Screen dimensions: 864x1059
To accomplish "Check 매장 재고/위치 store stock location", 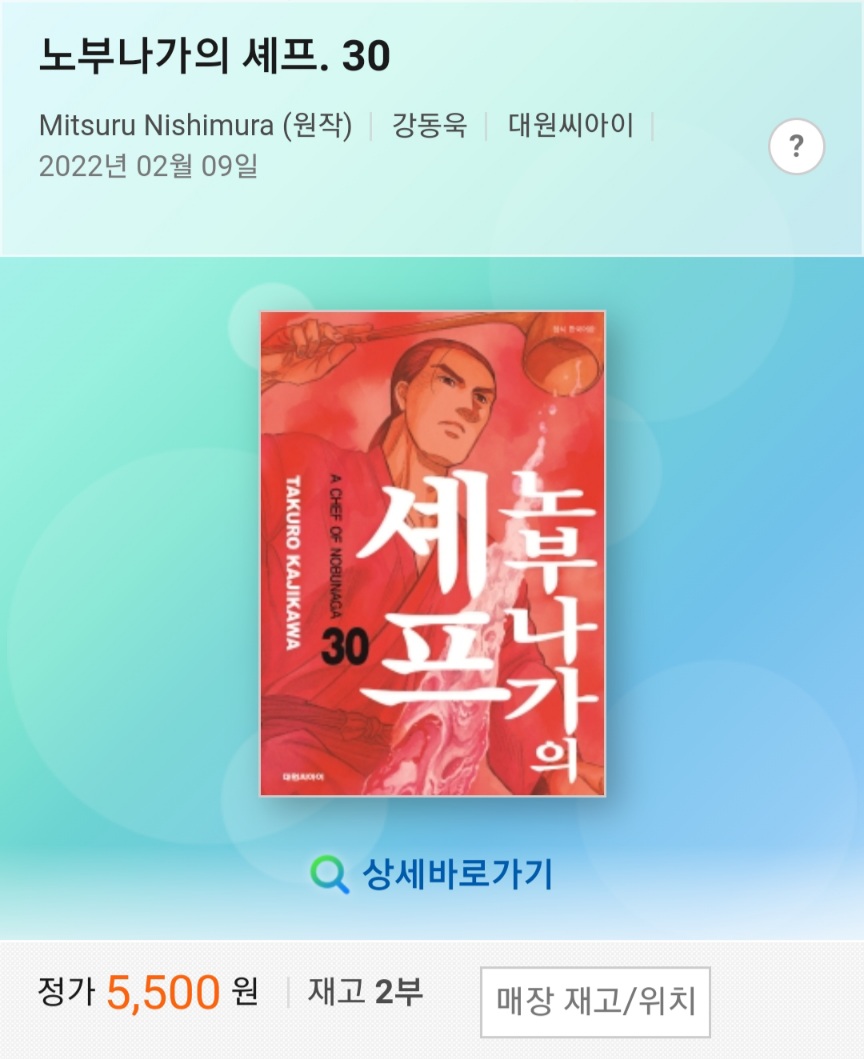I will 595,1002.
